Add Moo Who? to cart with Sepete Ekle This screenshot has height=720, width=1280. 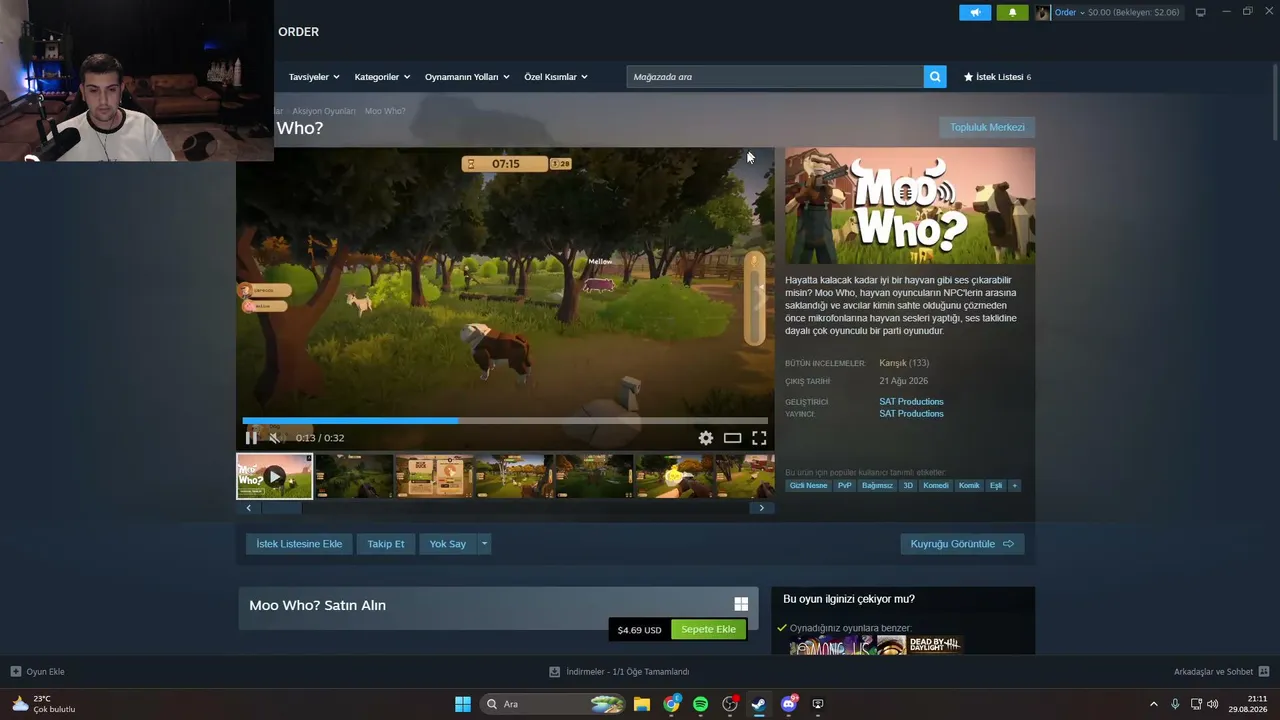pos(708,630)
